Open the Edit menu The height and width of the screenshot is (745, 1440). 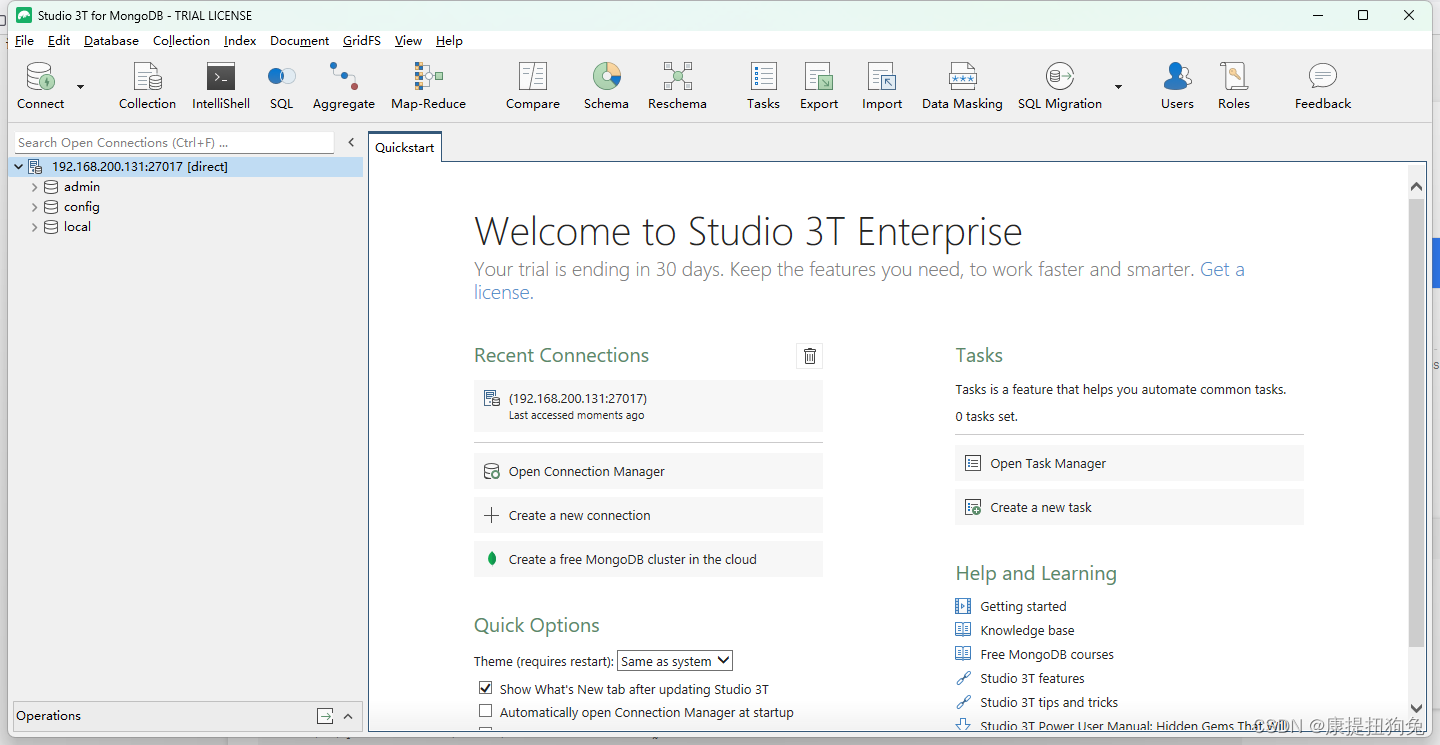59,41
